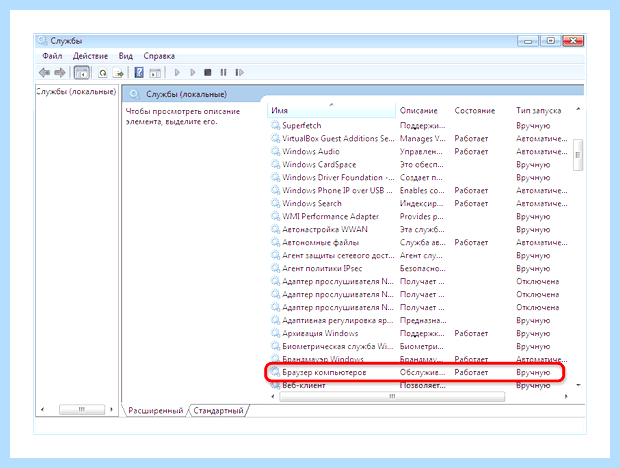This screenshot has width=620, height=468.
Task: Select Брандмауэр Windows service
Action: tap(419, 360)
